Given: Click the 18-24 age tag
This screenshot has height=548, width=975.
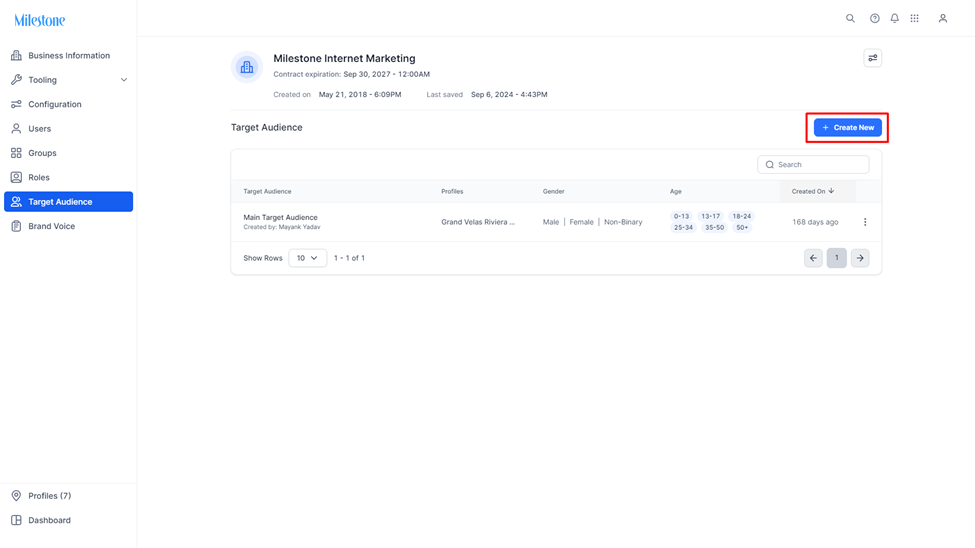Looking at the screenshot, I should [742, 216].
